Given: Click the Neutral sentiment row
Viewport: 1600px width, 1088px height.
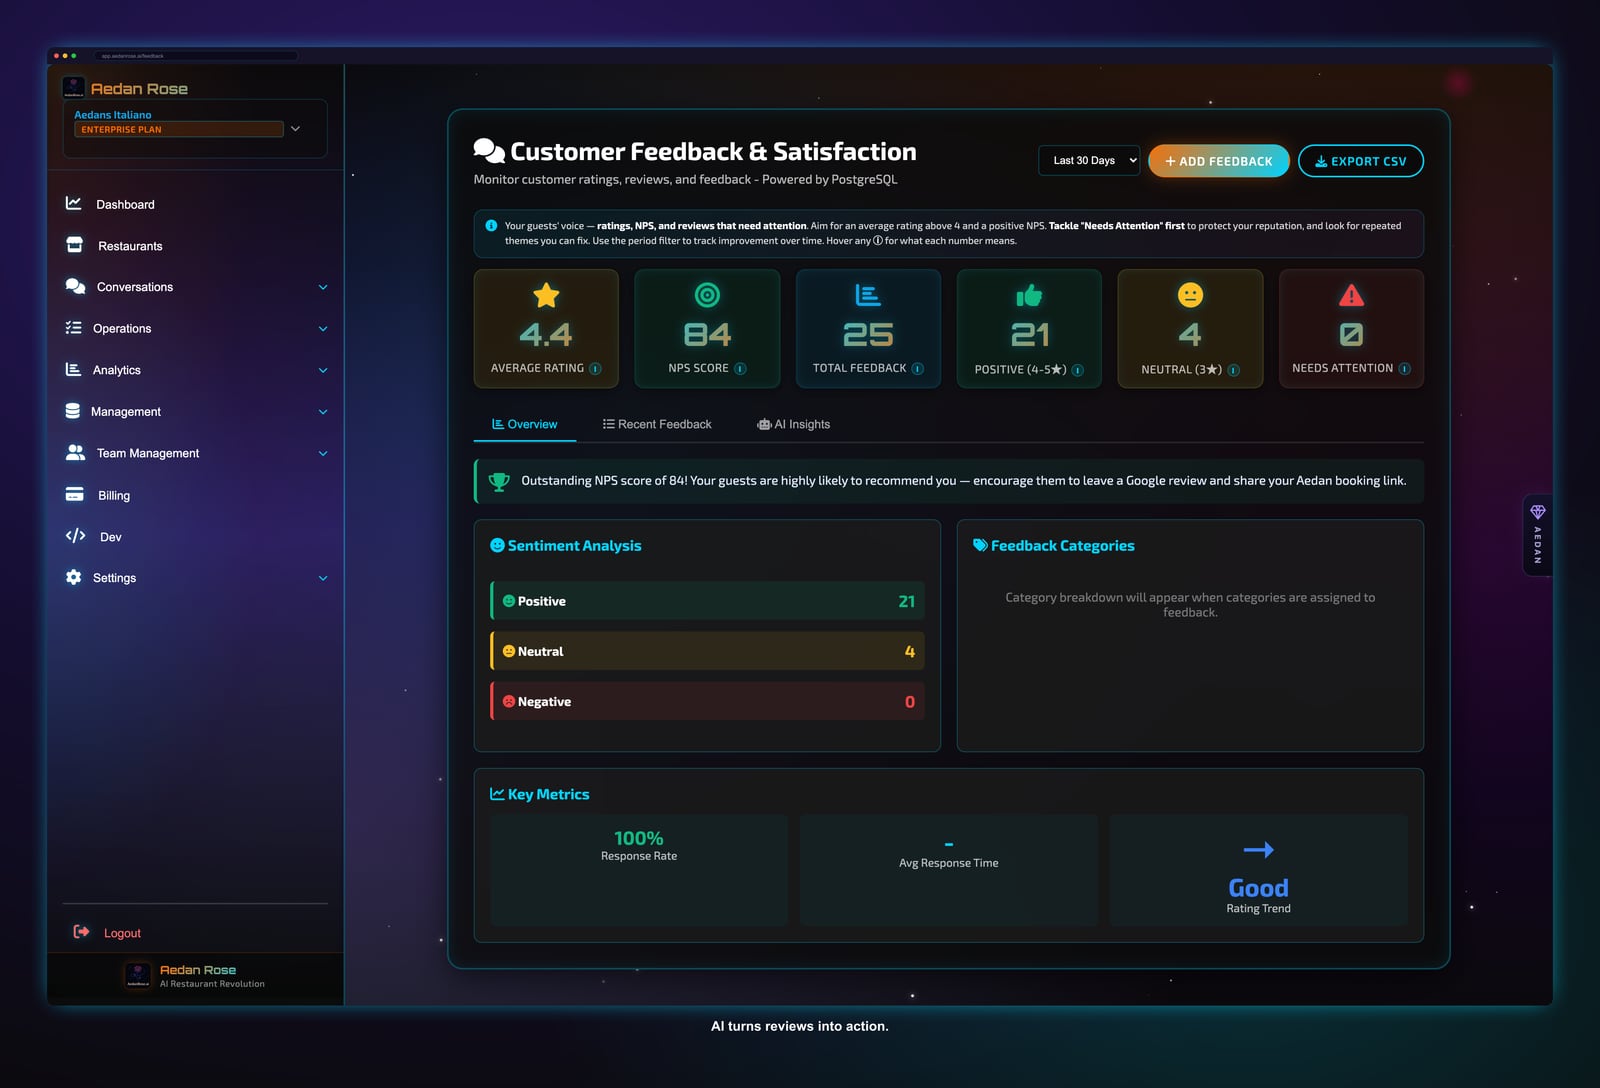Looking at the screenshot, I should [707, 651].
